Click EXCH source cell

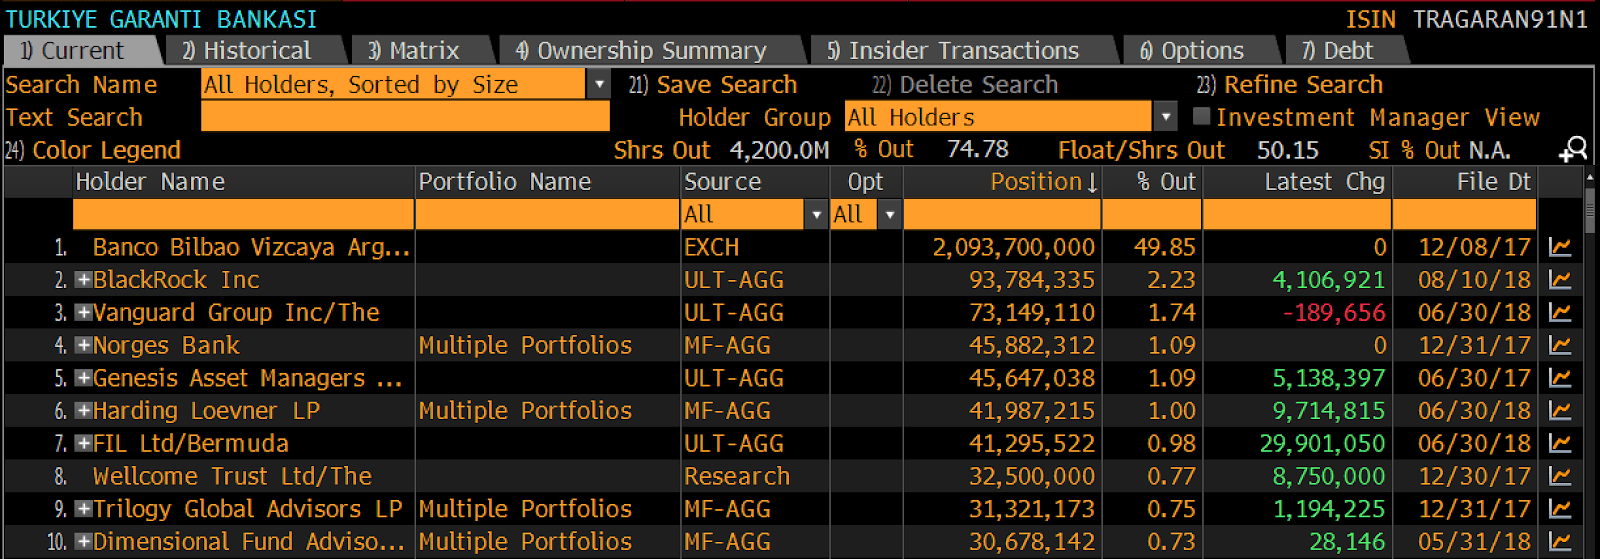tap(711, 247)
